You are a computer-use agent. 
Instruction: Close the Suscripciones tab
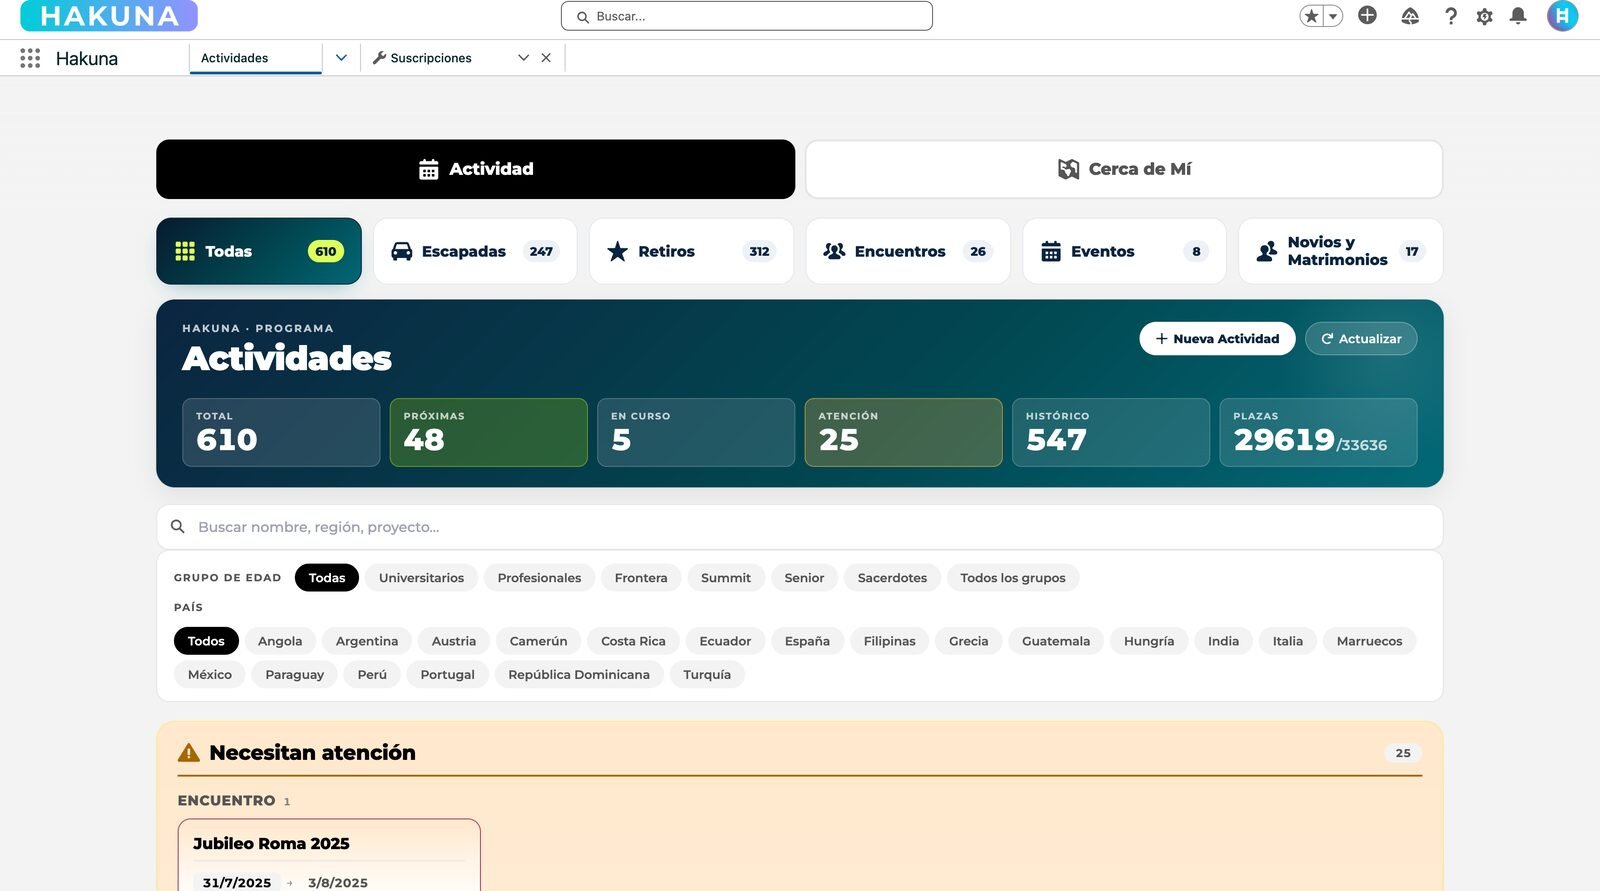[x=546, y=58]
